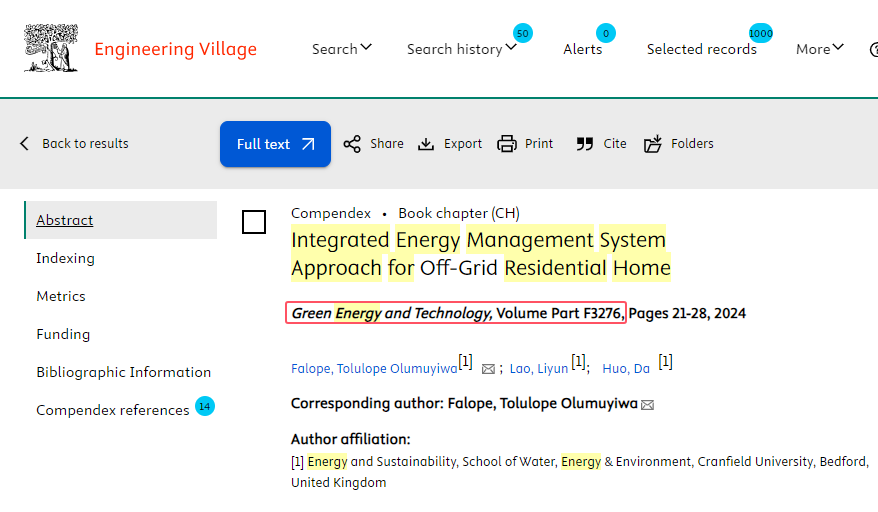Click the Engineering Village tree logo
The width and height of the screenshot is (878, 512).
pyautogui.click(x=51, y=49)
